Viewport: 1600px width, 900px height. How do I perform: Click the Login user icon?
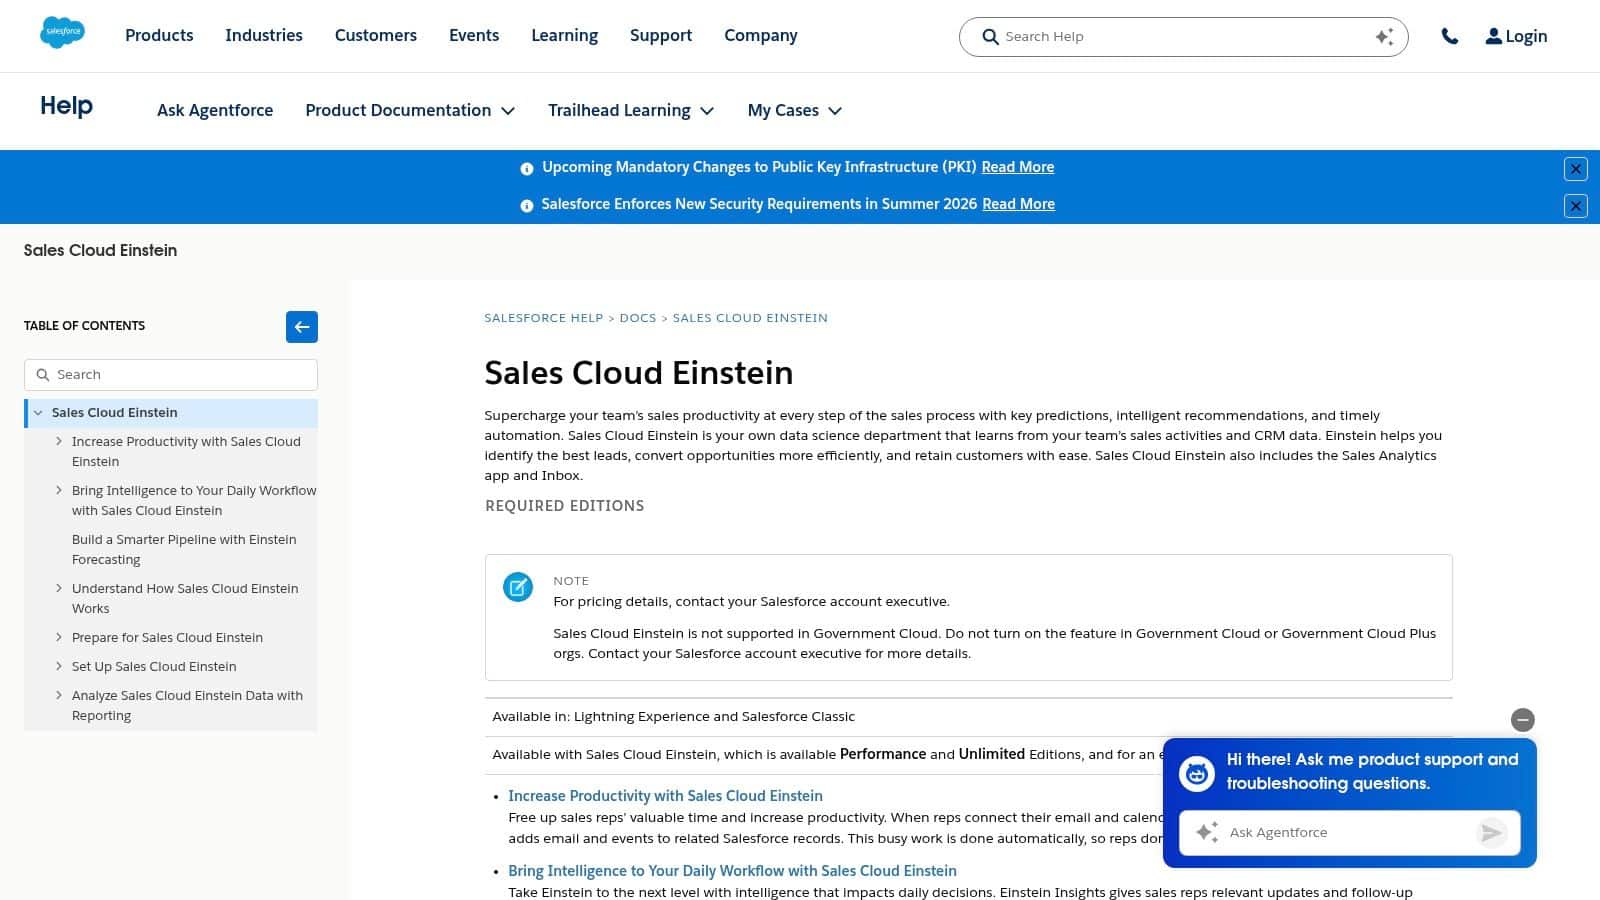1493,36
